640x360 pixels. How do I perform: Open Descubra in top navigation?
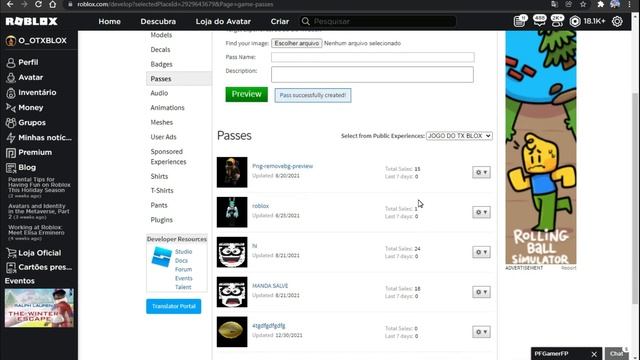pyautogui.click(x=158, y=21)
